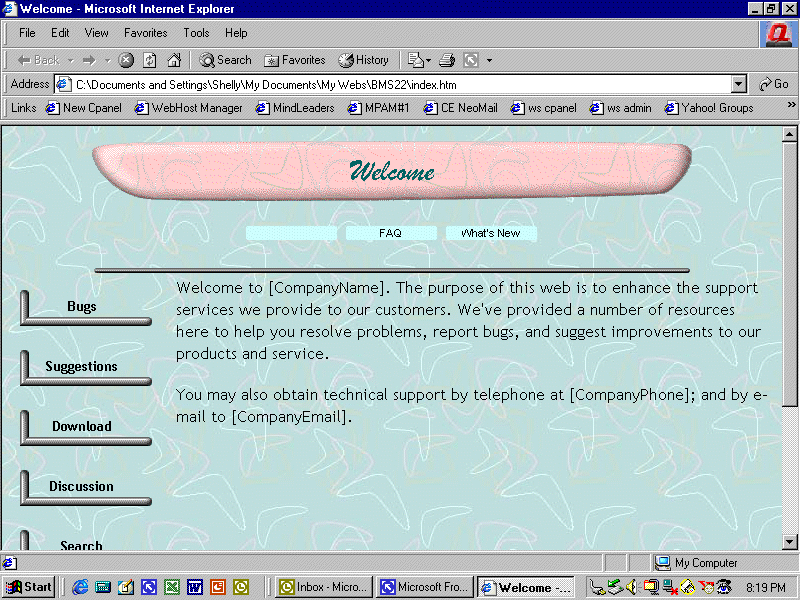Open the Forward history dropdown arrow
This screenshot has height=600, width=800.
pos(107,61)
